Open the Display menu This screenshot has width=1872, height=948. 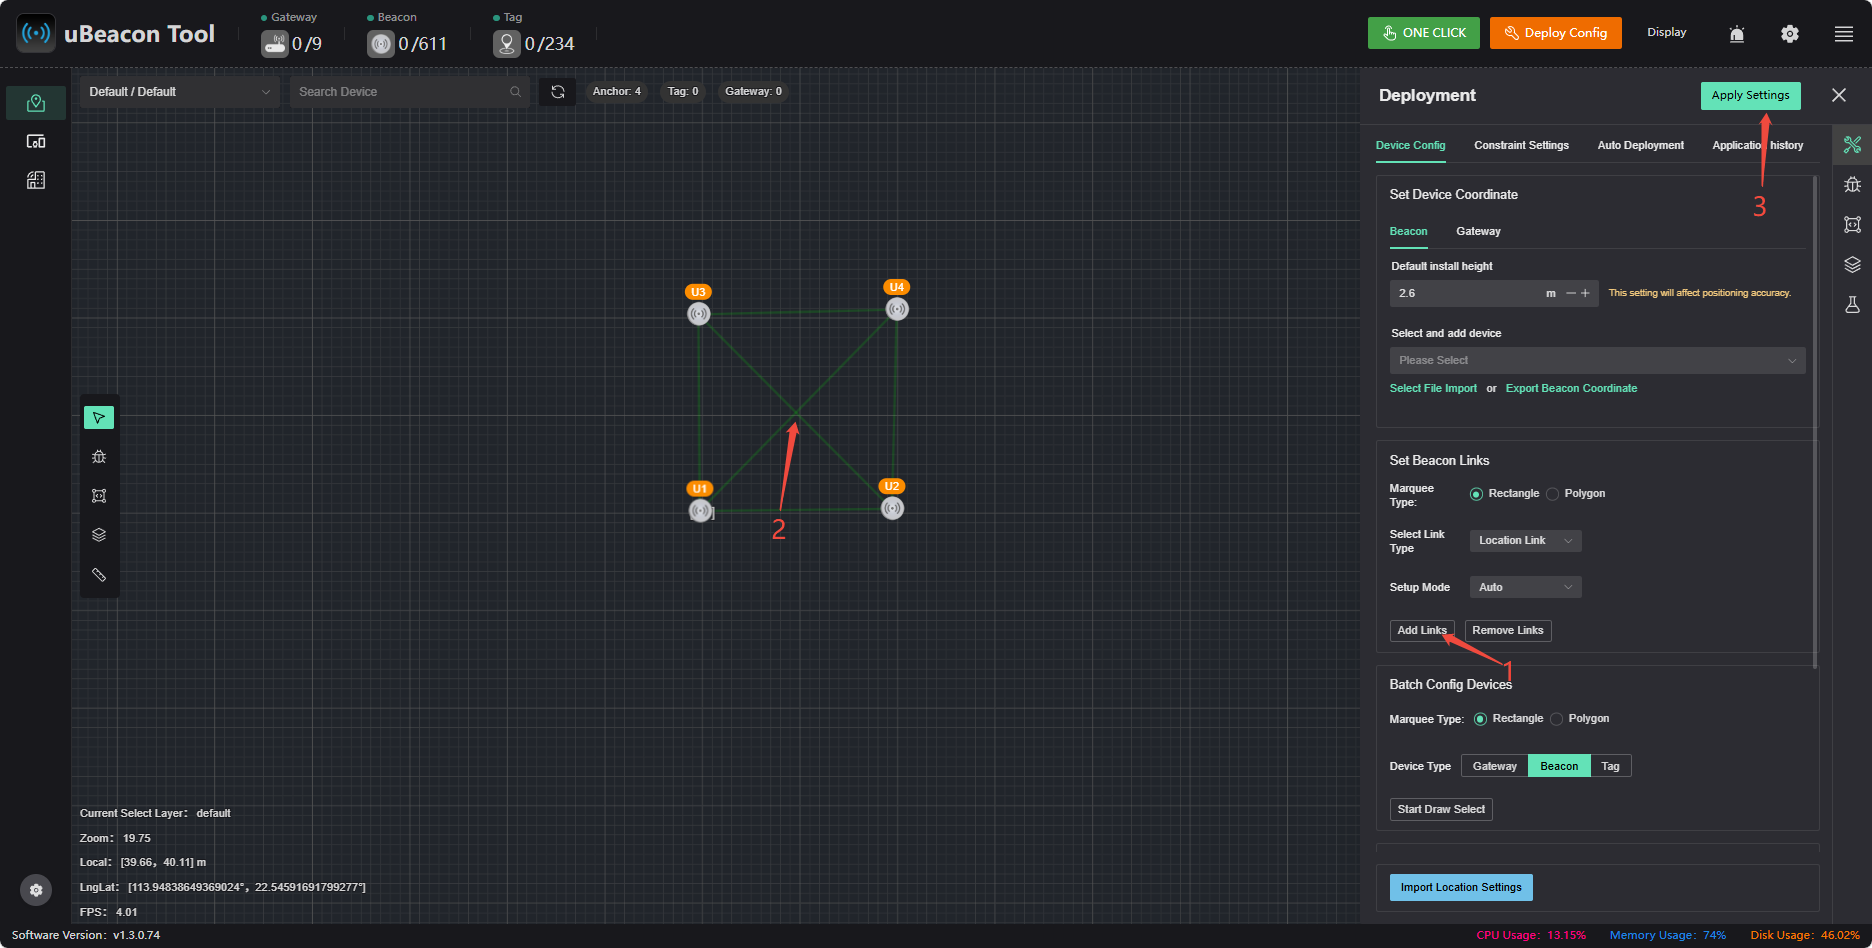click(1666, 32)
